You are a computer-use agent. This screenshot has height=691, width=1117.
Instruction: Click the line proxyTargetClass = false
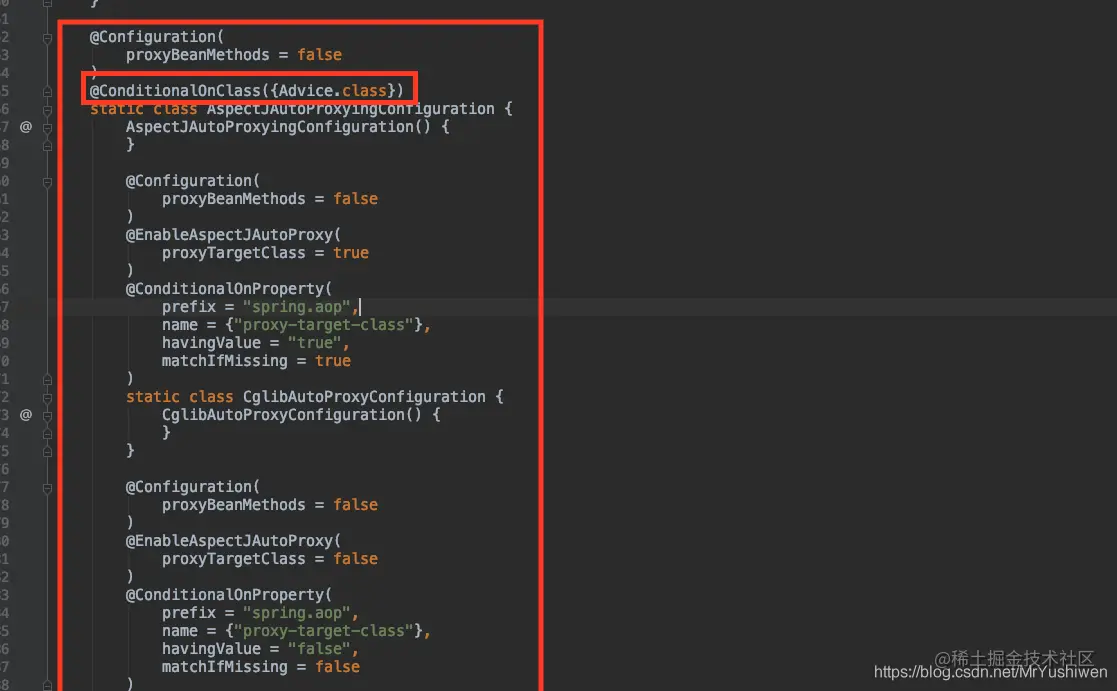coord(269,559)
